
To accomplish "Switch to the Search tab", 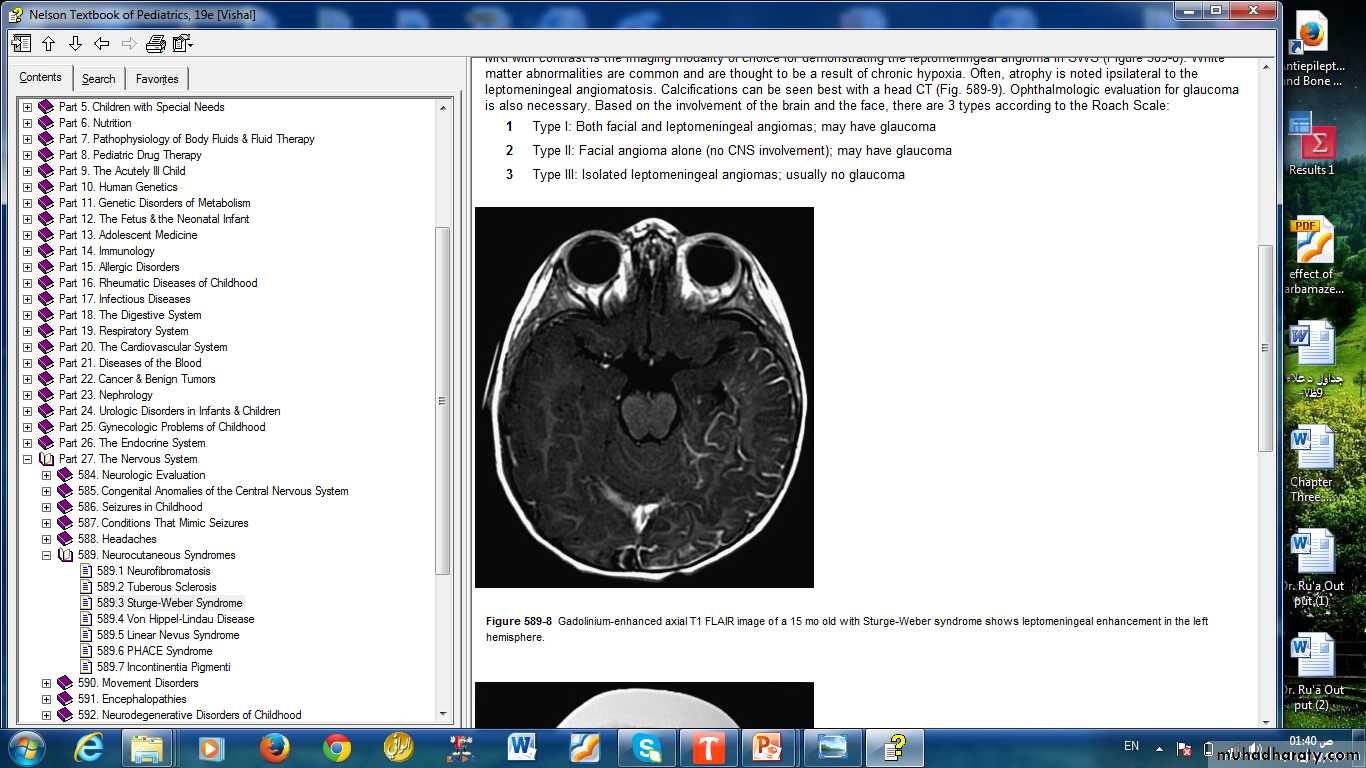I will click(x=98, y=79).
